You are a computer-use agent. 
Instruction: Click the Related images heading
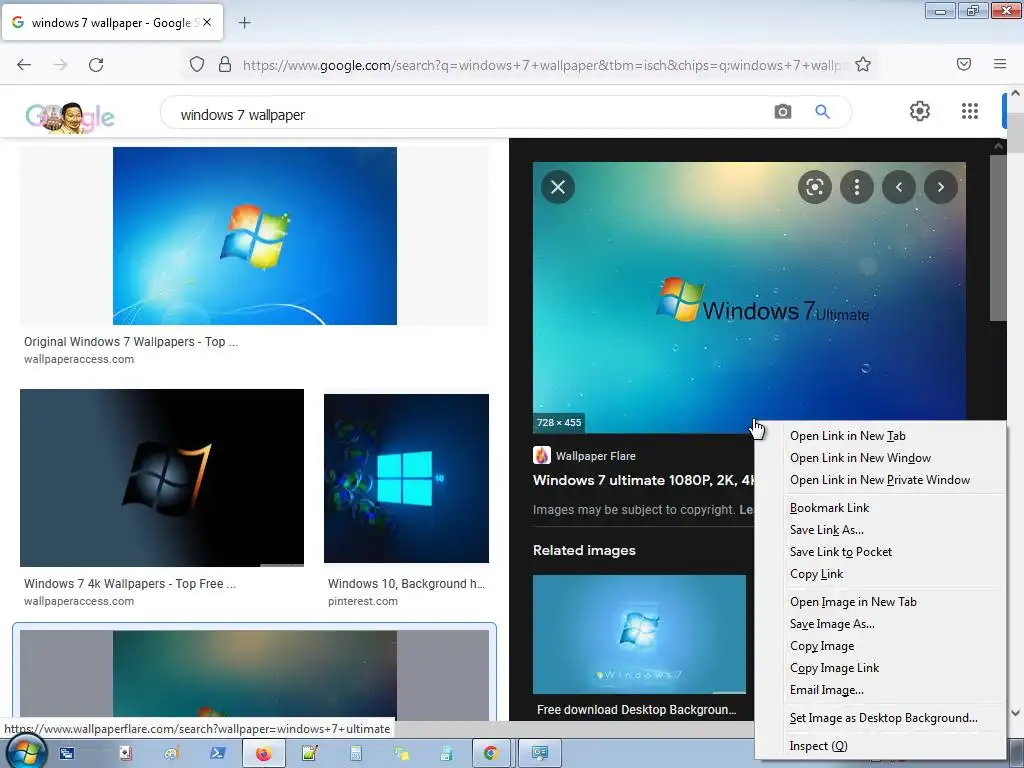pyautogui.click(x=584, y=551)
